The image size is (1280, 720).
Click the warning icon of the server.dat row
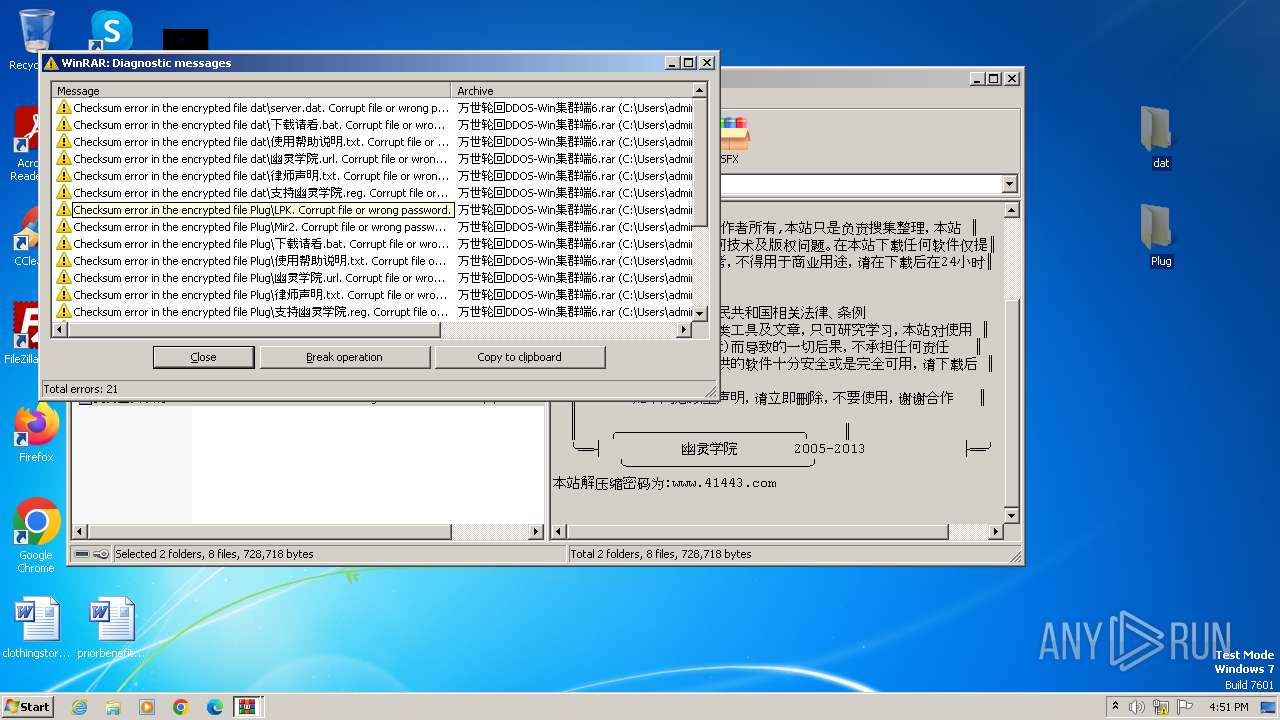pos(64,108)
